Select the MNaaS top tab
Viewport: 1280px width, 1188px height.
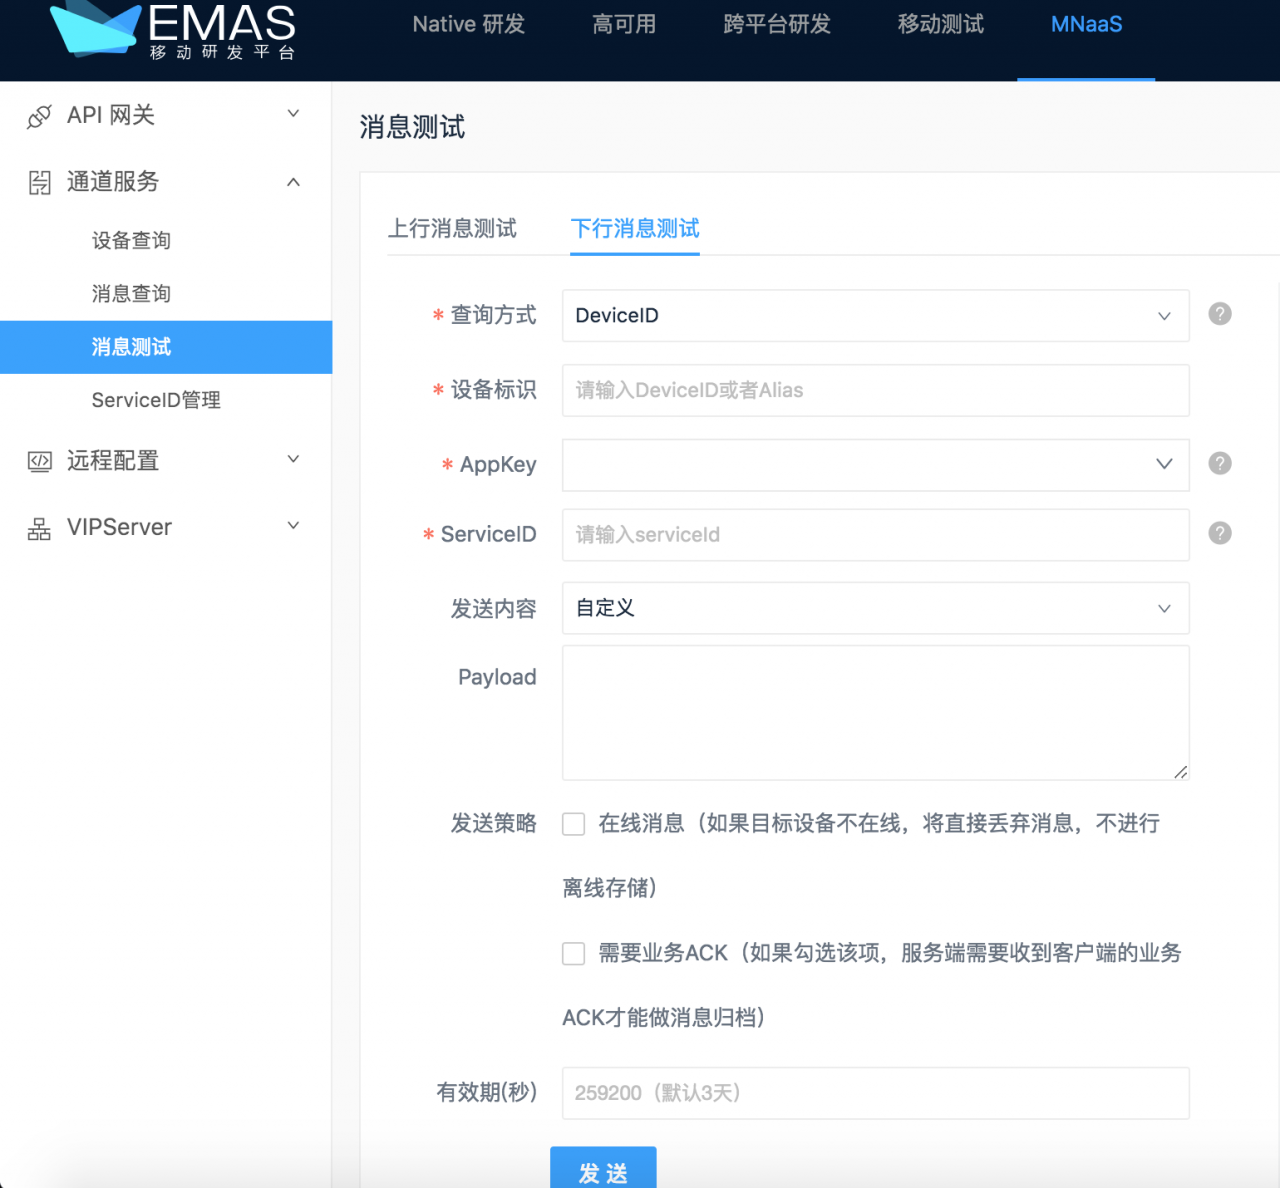tap(1086, 24)
